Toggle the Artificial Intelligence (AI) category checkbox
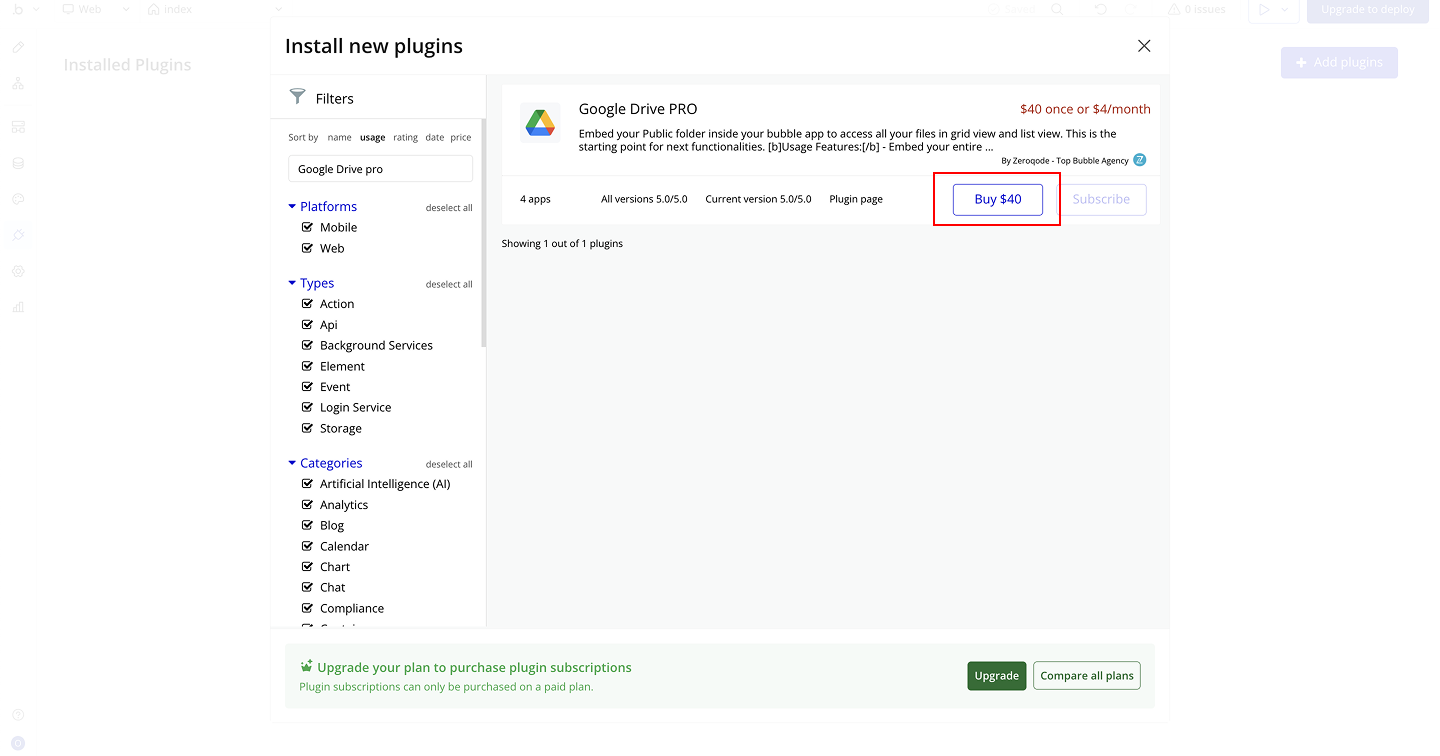This screenshot has height=756, width=1440. [x=308, y=484]
